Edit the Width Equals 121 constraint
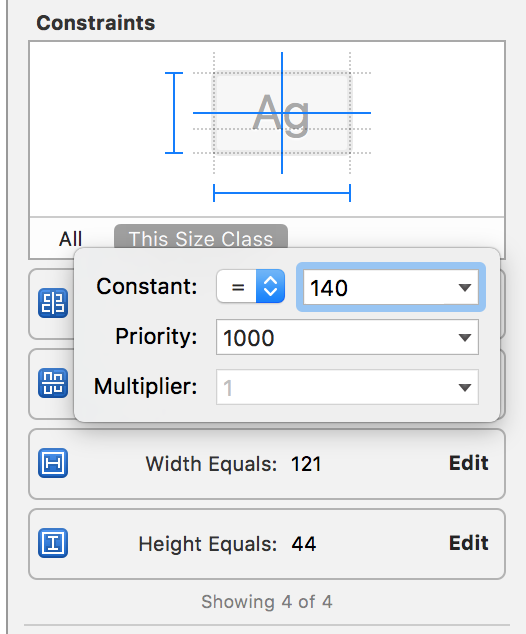 pos(469,463)
